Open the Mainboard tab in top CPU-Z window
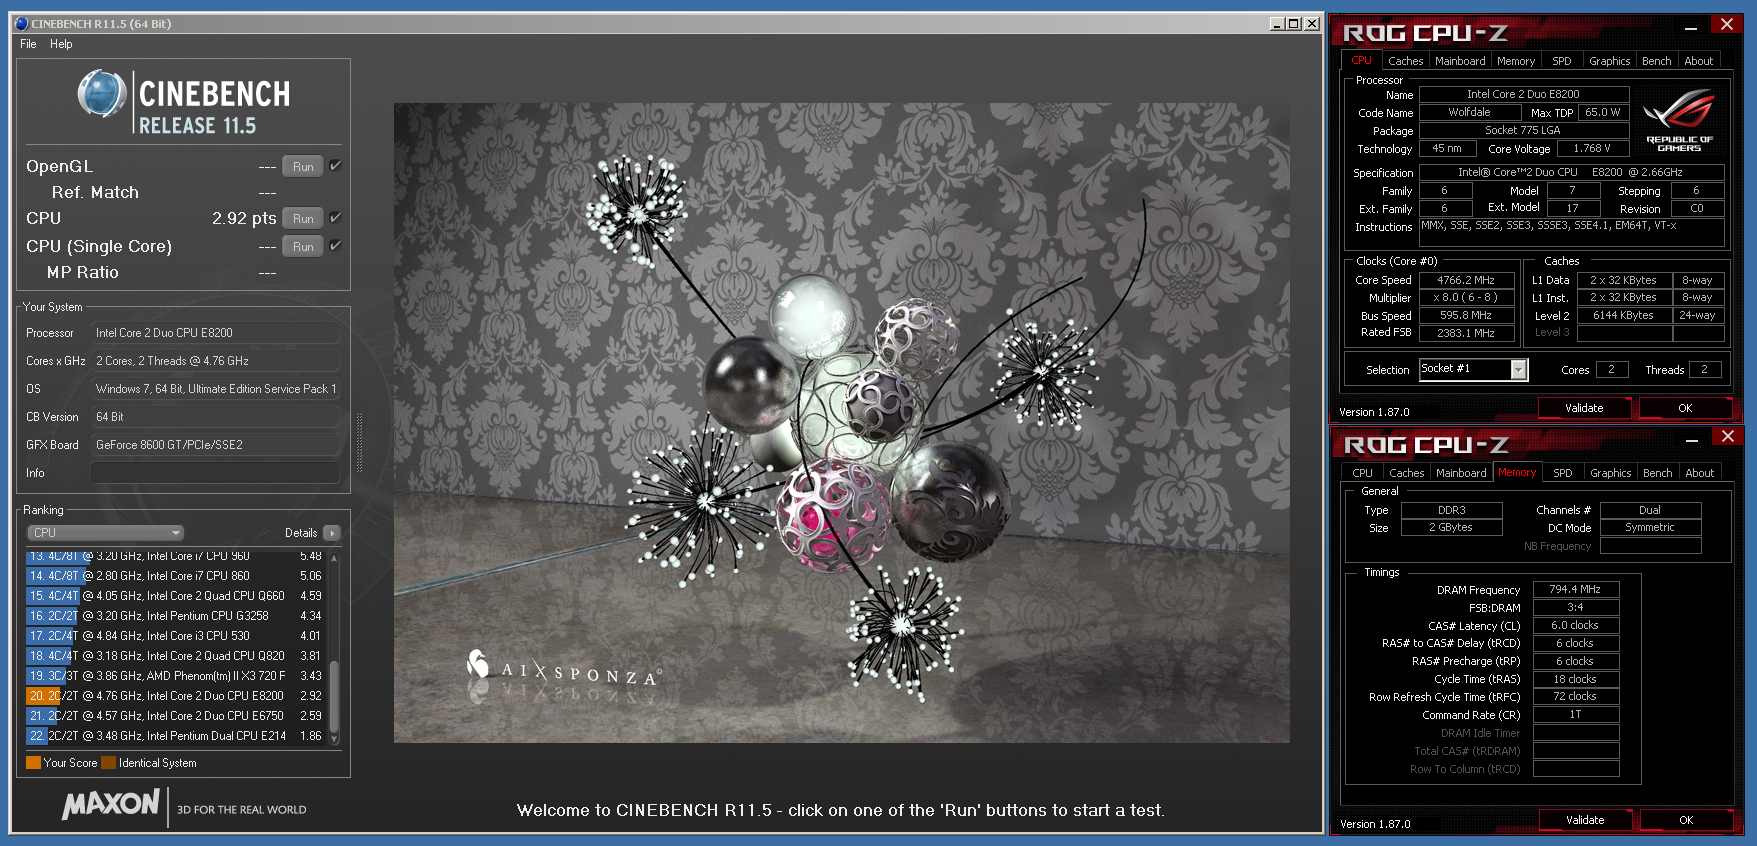This screenshot has width=1757, height=846. 1460,61
